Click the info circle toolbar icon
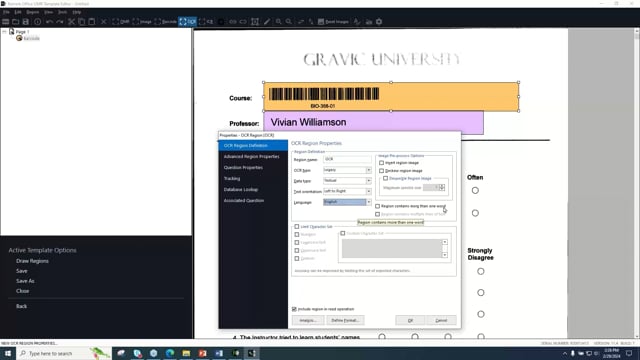This screenshot has height=360, width=640. click(x=38, y=22)
